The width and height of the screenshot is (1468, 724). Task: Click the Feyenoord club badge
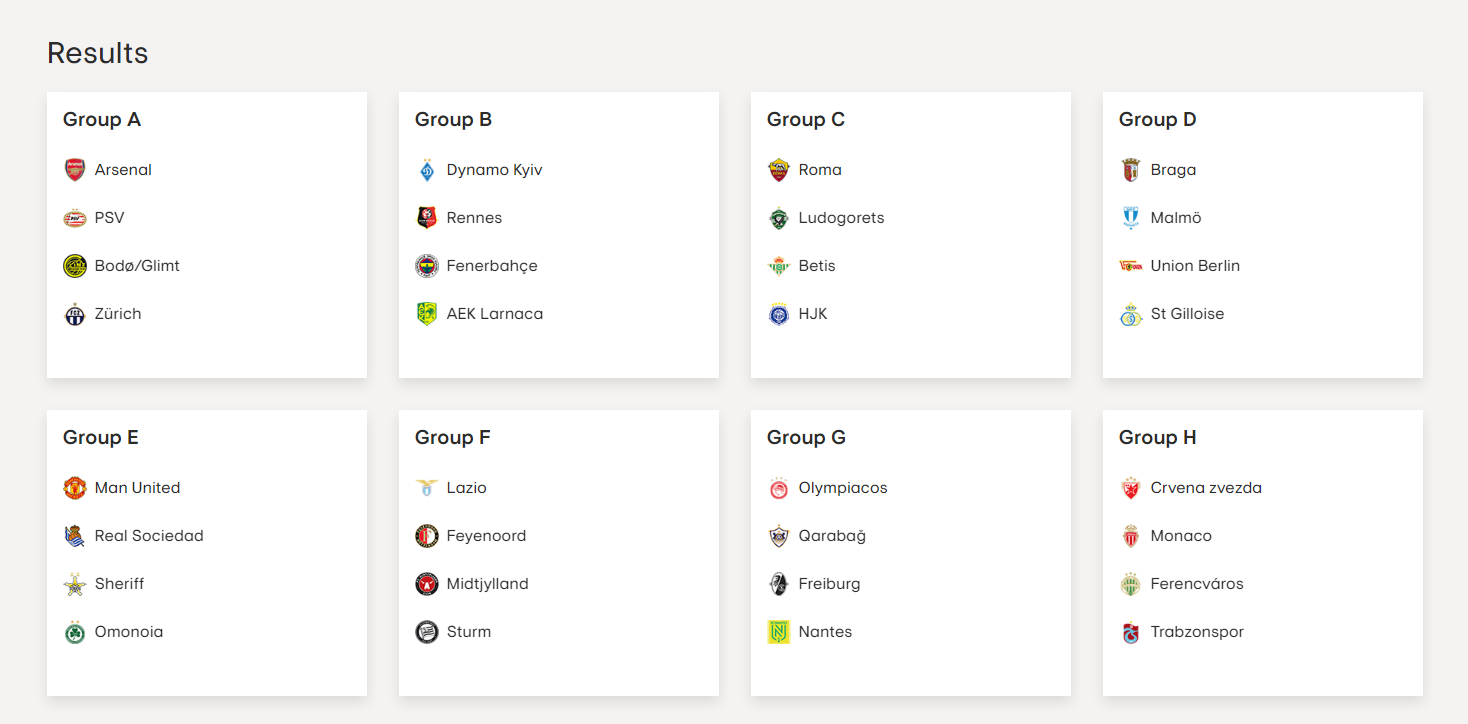[x=427, y=536]
